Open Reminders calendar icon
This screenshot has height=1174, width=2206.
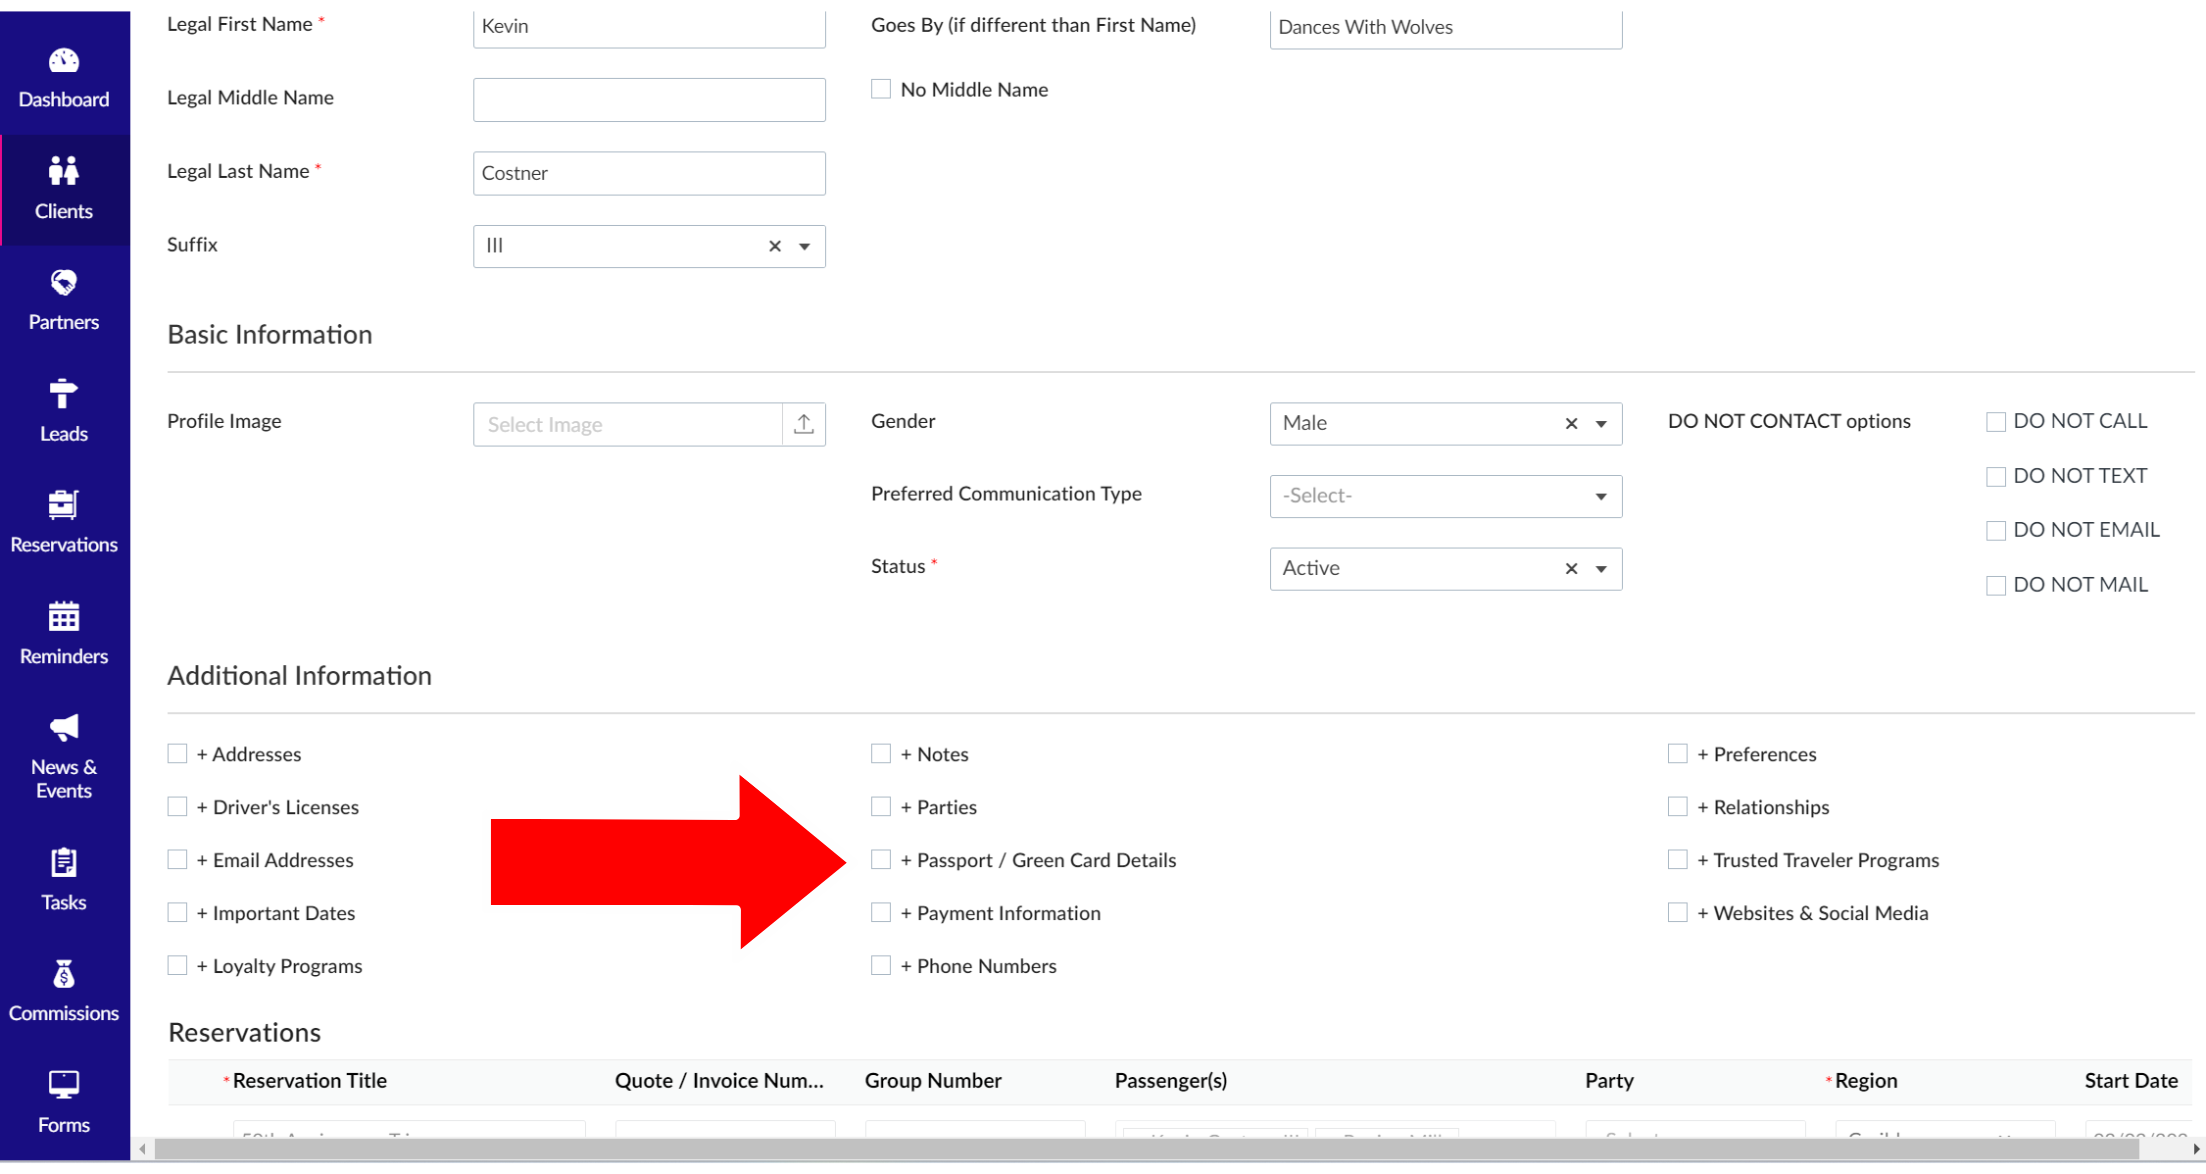[63, 617]
